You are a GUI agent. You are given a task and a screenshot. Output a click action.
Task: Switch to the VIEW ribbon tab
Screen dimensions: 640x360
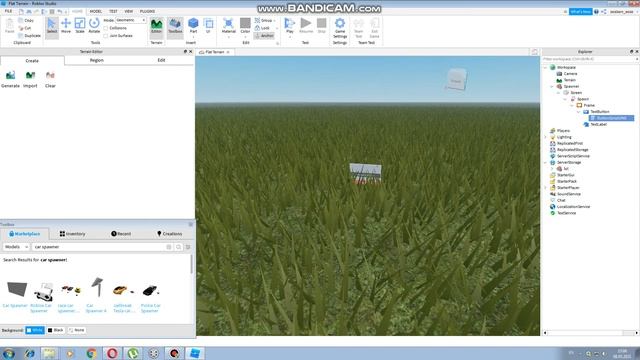[129, 11]
